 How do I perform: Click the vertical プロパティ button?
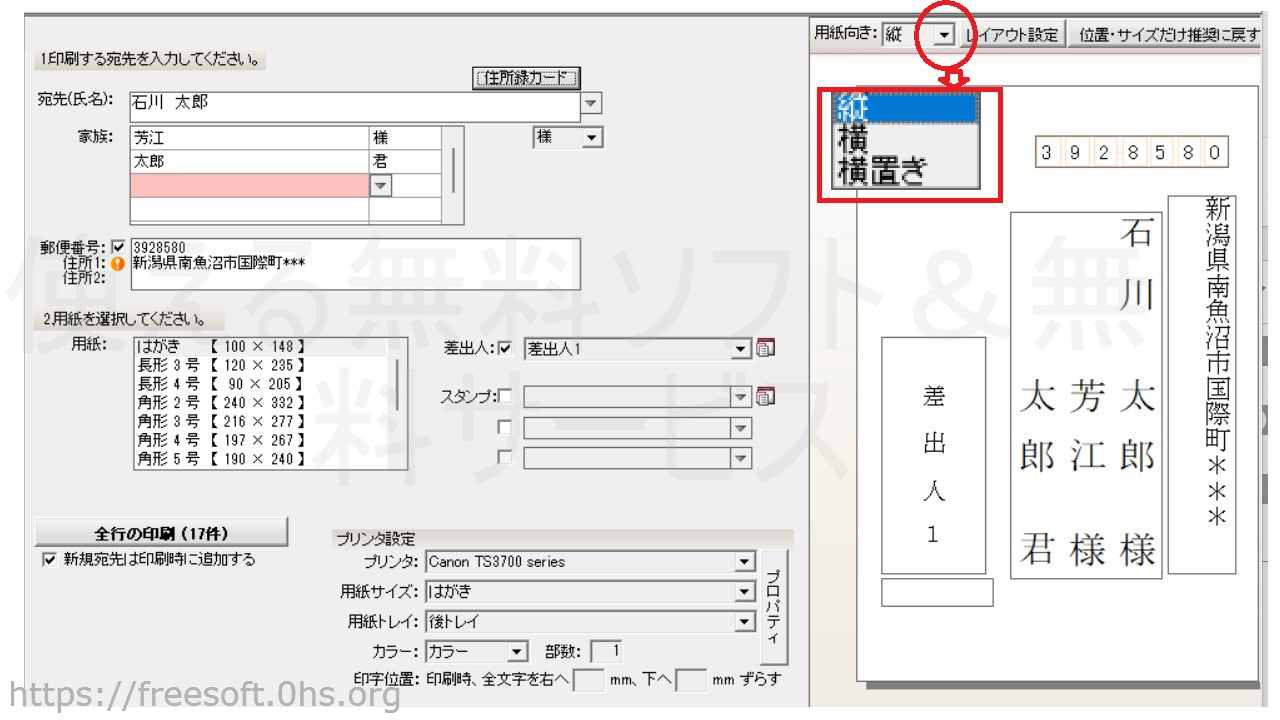pyautogui.click(x=773, y=607)
